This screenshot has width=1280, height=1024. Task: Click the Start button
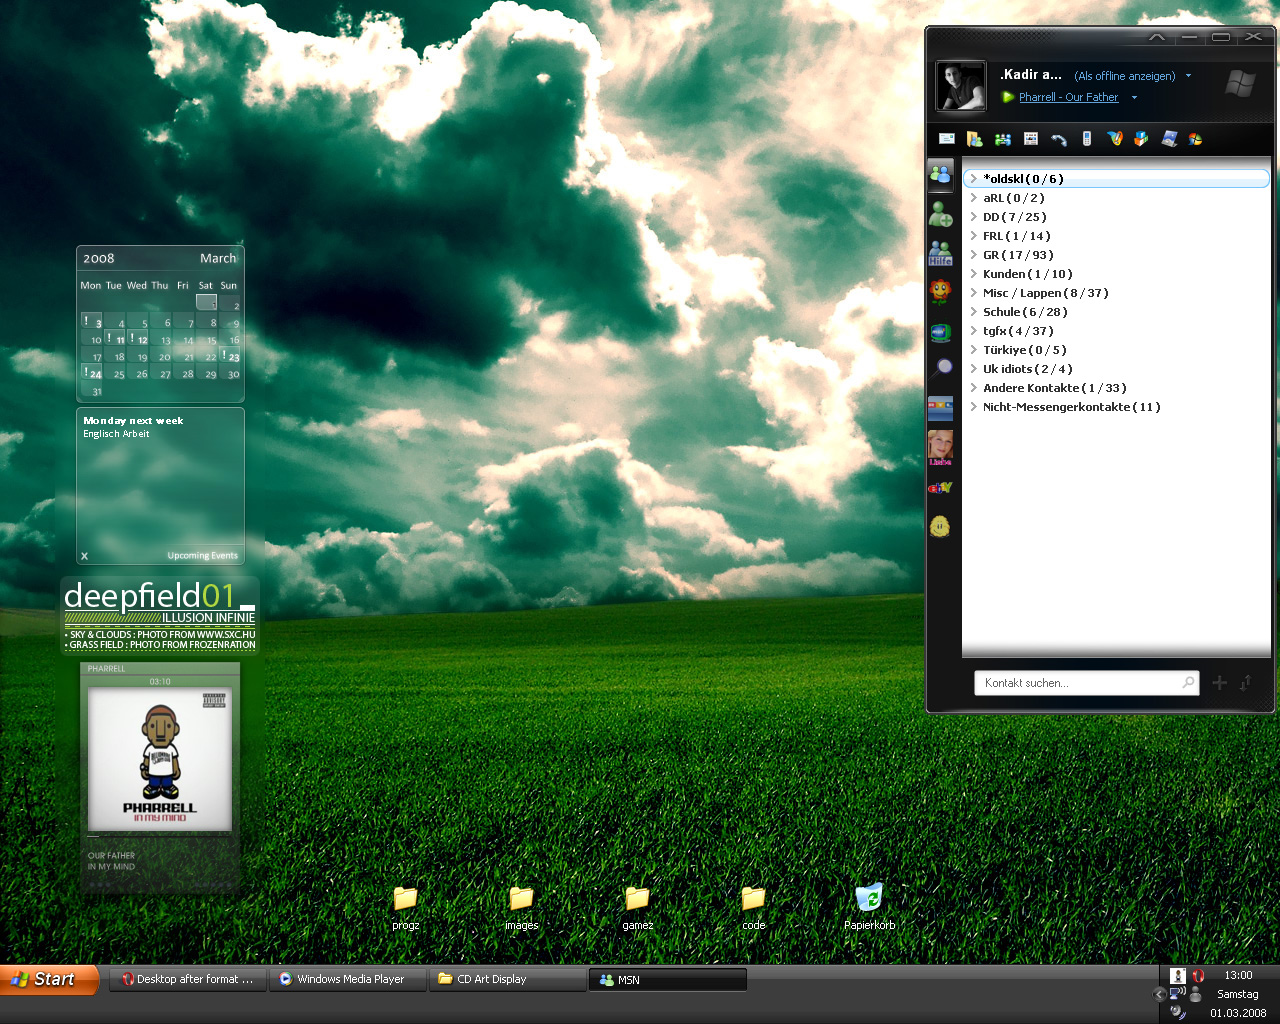(50, 980)
